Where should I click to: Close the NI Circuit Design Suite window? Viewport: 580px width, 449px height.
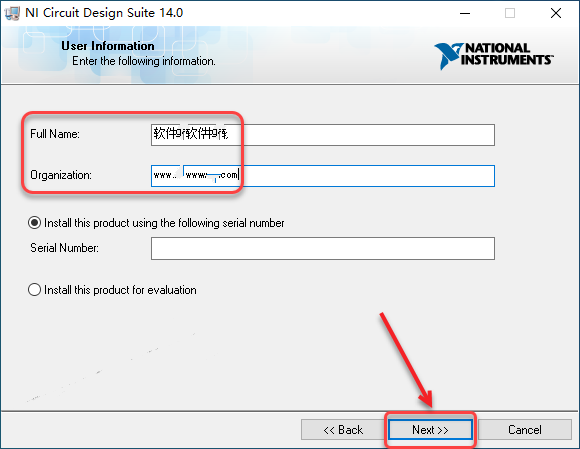pos(556,13)
